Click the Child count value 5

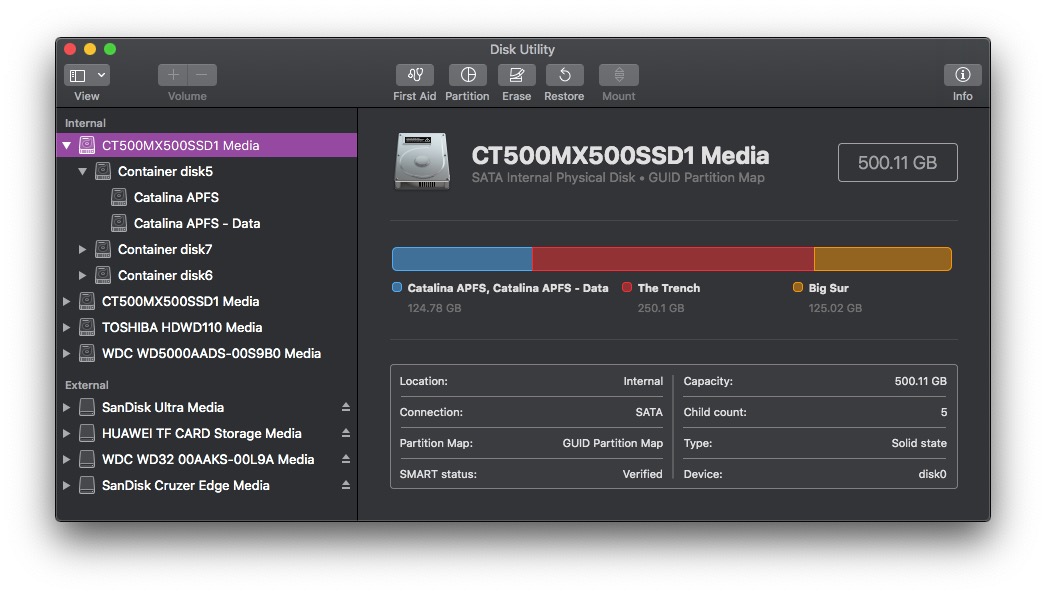(943, 412)
